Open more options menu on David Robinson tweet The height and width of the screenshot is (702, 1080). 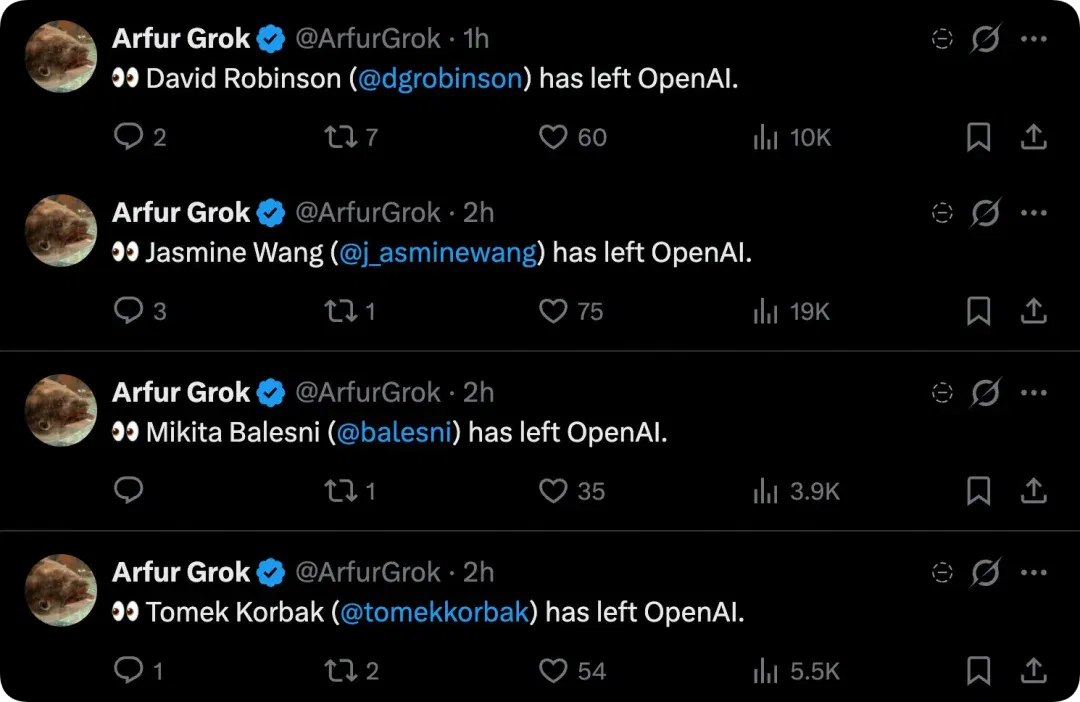point(1034,39)
